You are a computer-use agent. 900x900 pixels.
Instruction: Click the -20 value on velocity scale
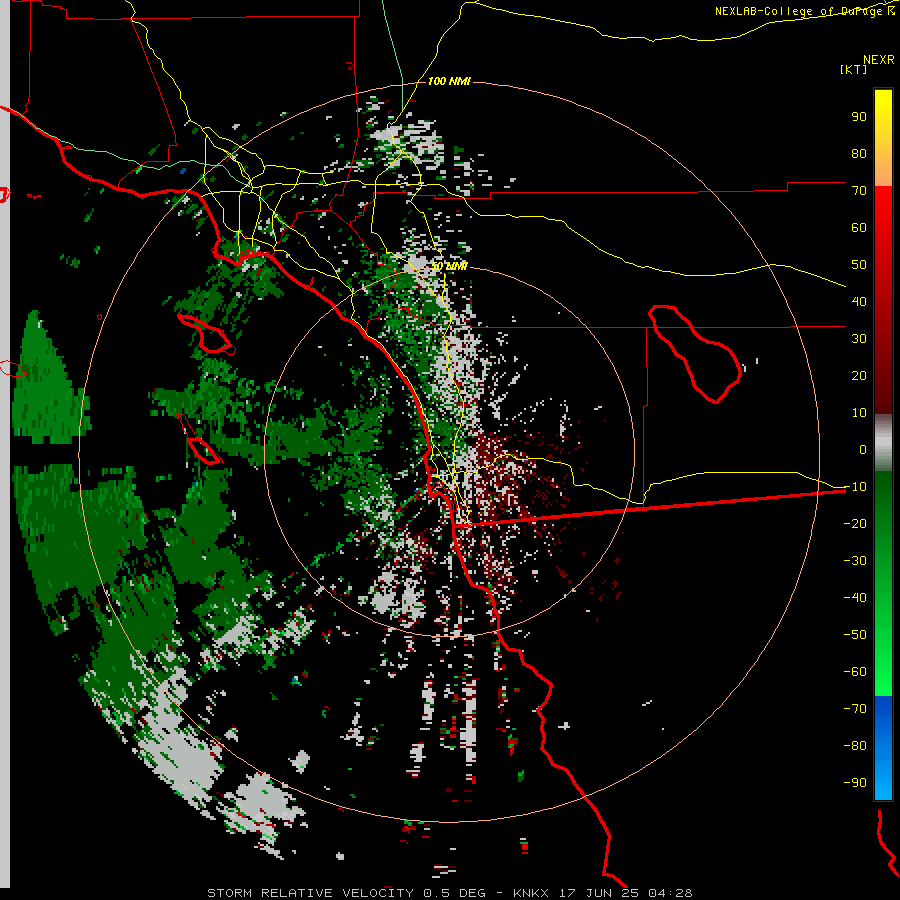(855, 523)
